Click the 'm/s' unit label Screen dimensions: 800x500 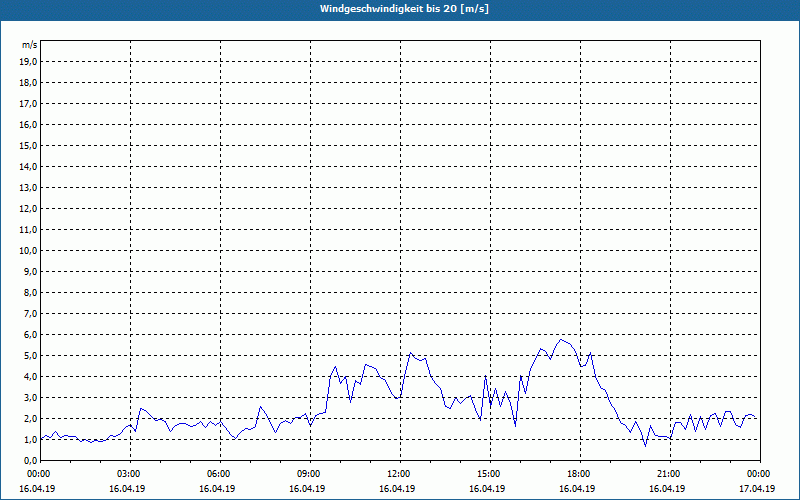point(30,45)
